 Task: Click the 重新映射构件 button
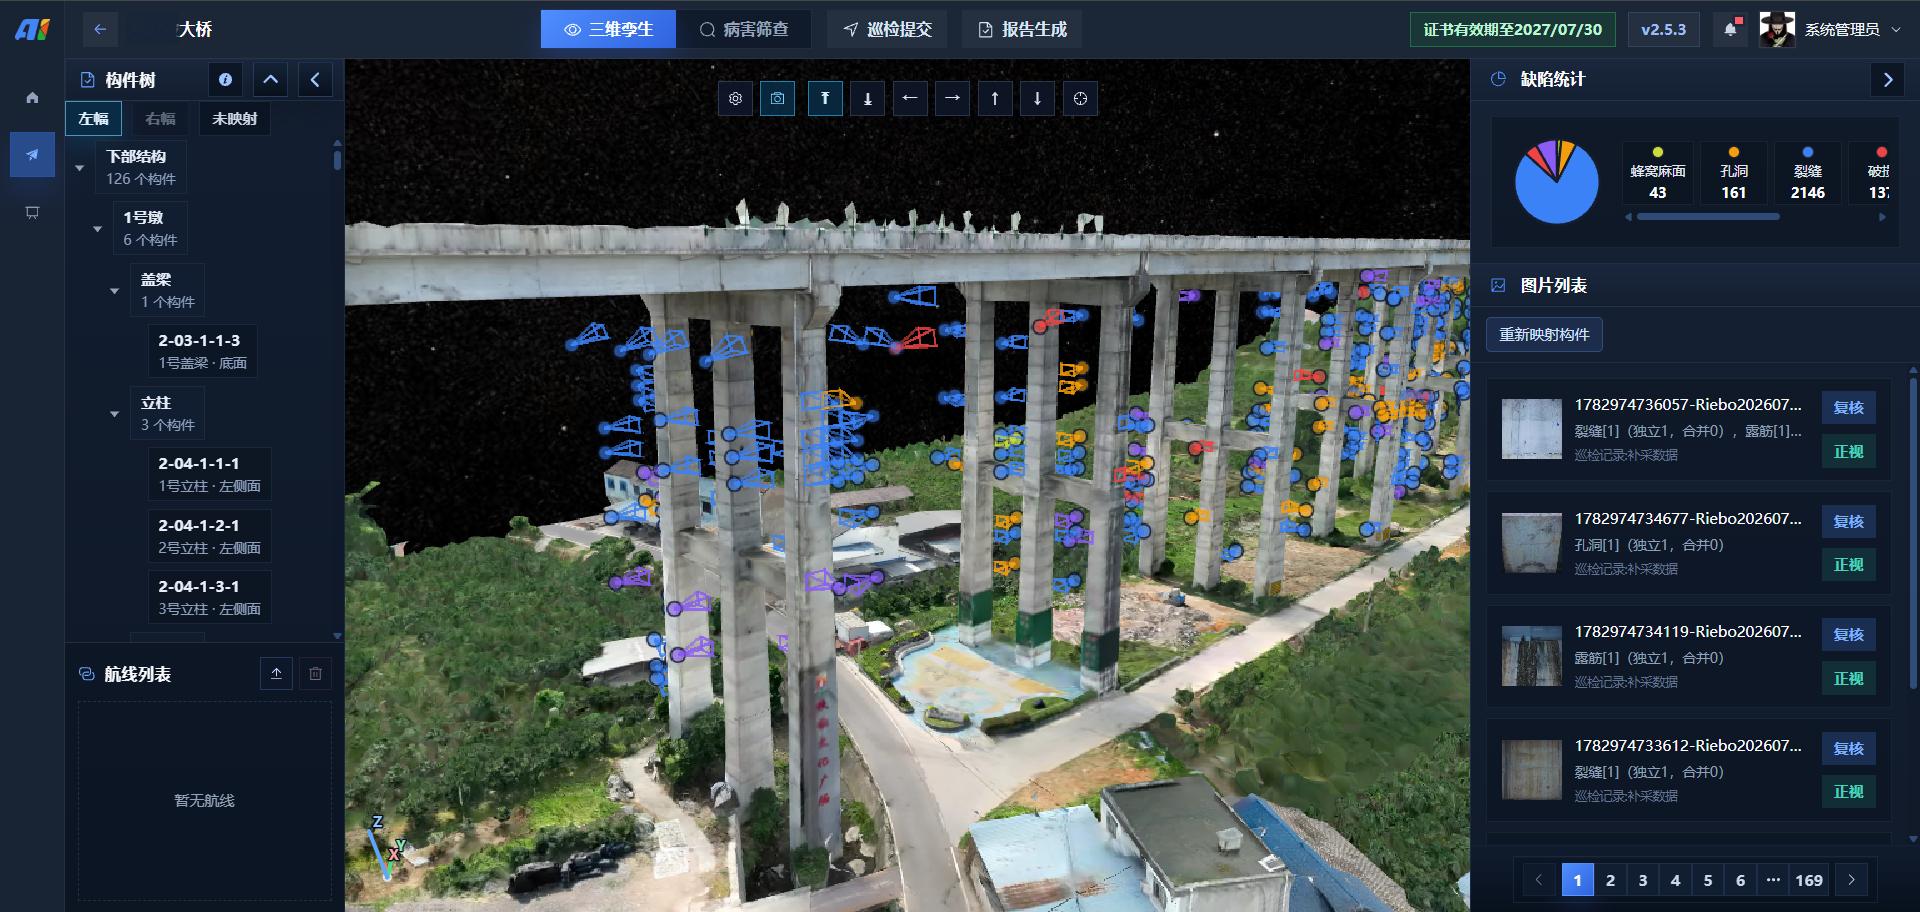(x=1544, y=335)
